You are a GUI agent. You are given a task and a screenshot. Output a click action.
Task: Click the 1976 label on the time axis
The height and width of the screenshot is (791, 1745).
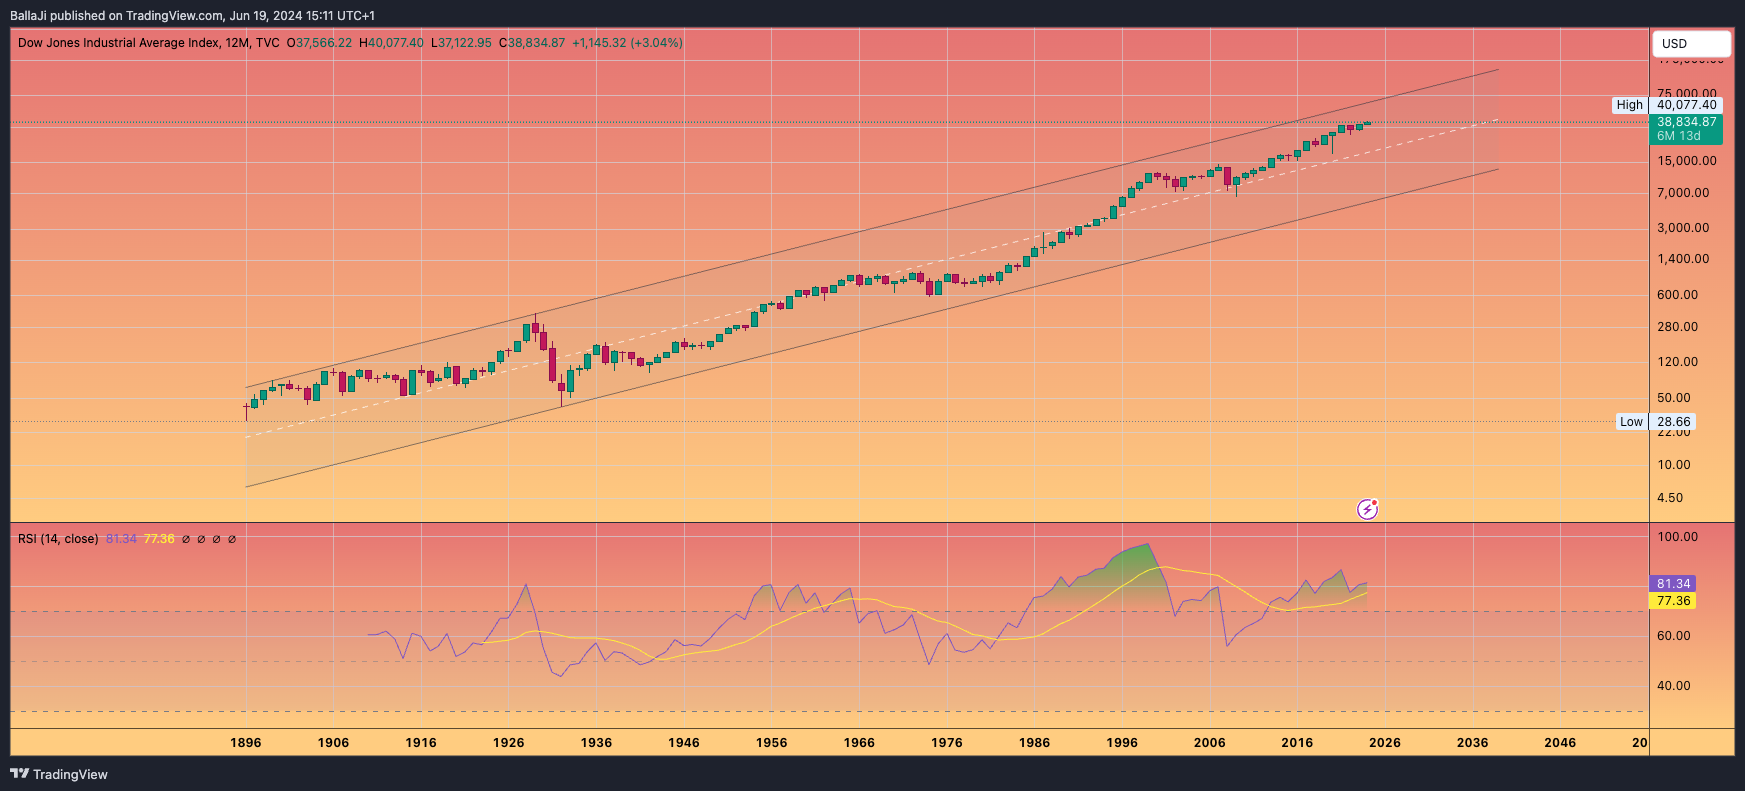(x=947, y=743)
